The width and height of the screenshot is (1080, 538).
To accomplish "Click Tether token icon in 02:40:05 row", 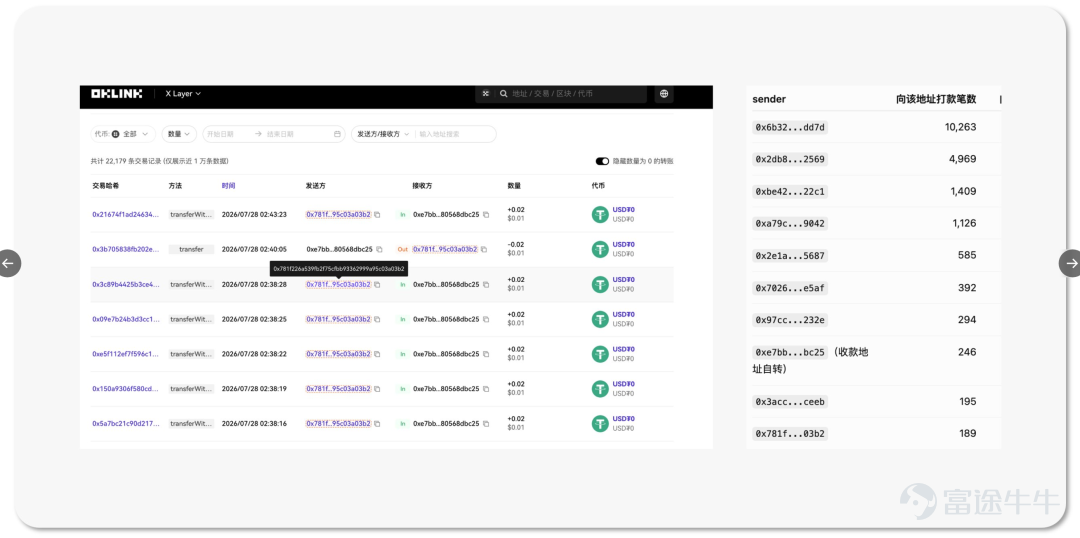I will pyautogui.click(x=600, y=249).
